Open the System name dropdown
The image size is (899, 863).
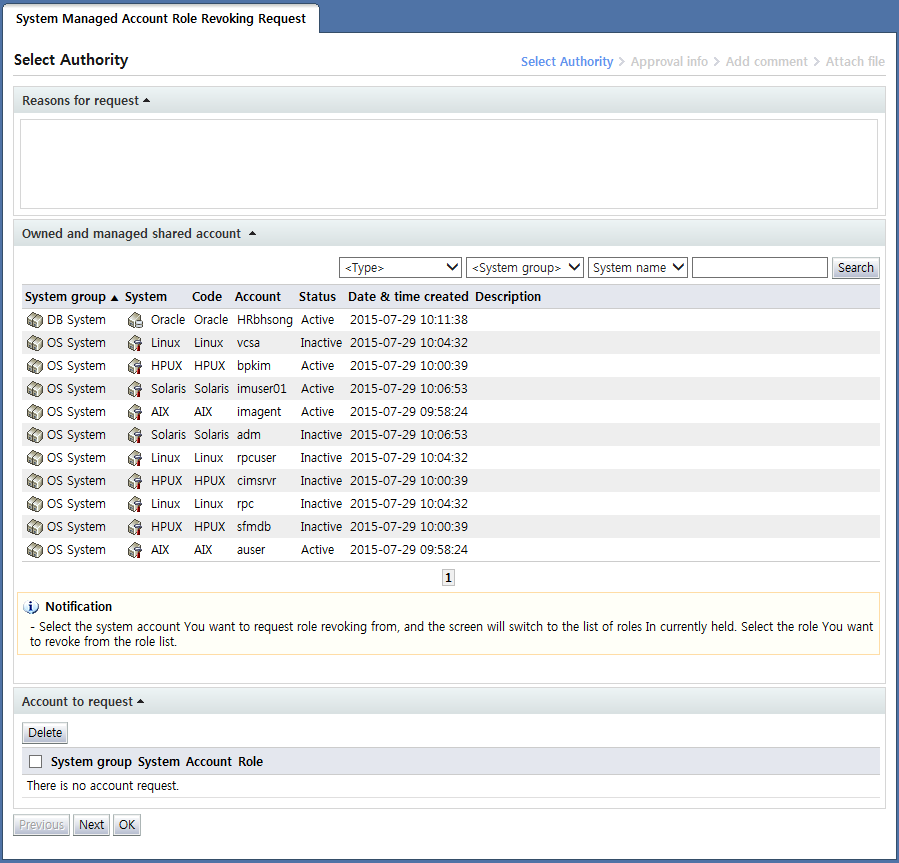coord(638,268)
